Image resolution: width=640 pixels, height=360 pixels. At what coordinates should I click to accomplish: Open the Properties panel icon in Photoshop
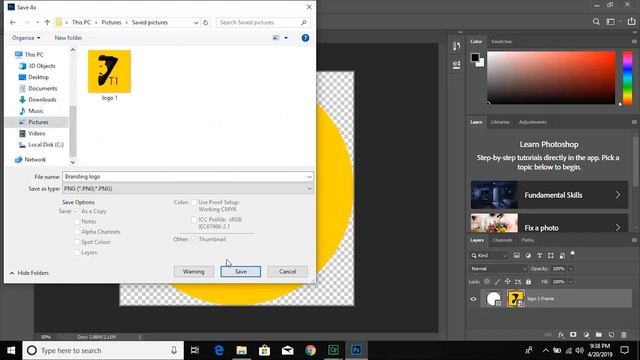pos(456,65)
